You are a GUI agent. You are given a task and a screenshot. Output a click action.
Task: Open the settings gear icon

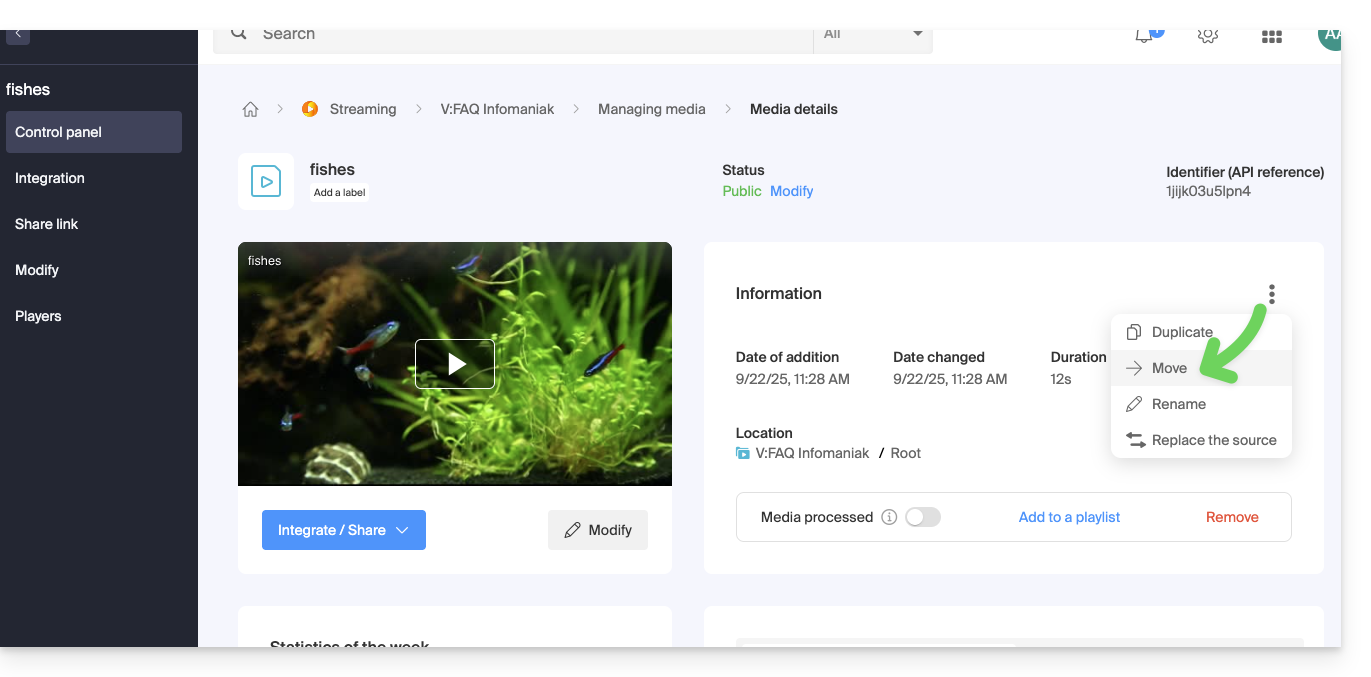(x=1207, y=36)
